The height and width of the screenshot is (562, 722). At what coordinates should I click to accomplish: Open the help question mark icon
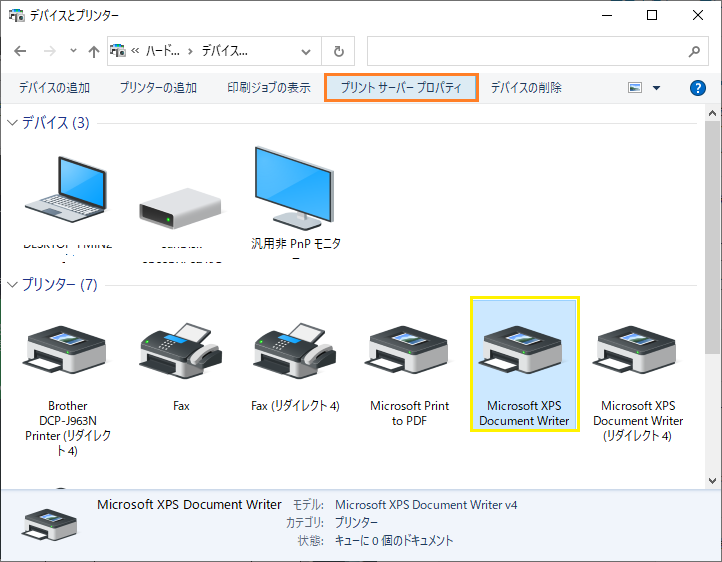[x=698, y=87]
